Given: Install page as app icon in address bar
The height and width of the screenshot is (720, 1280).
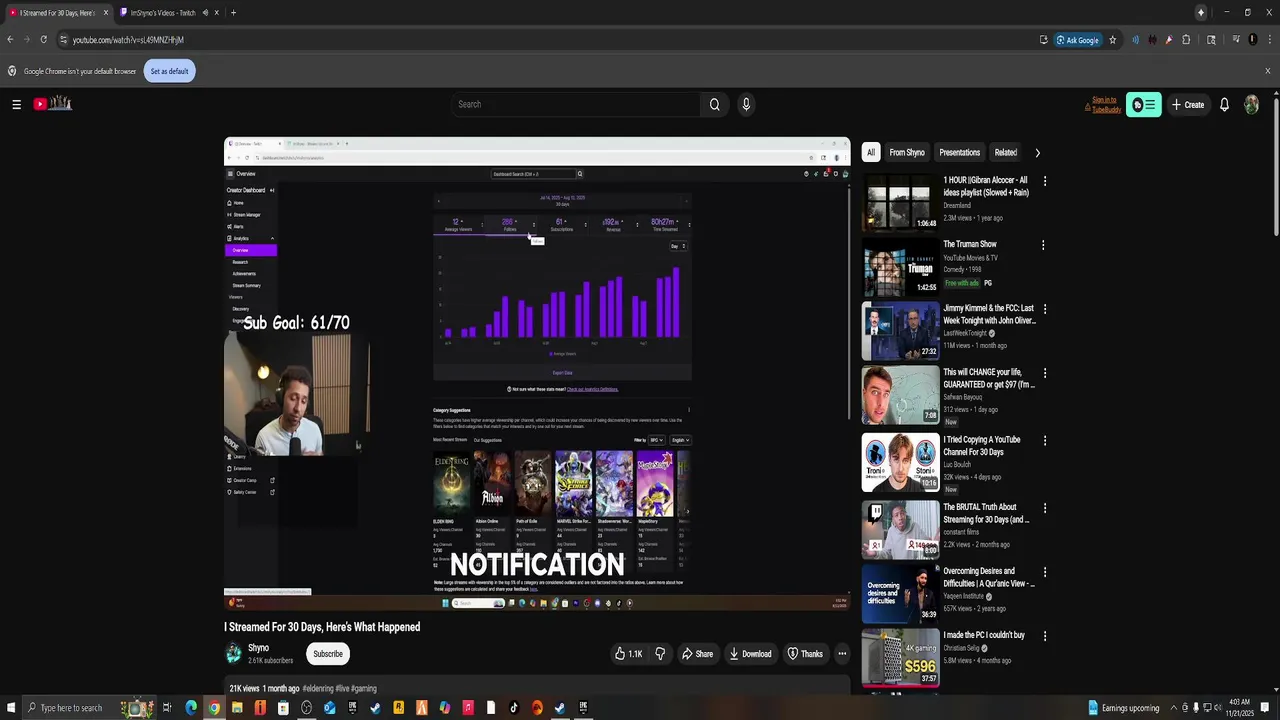Looking at the screenshot, I should coord(1043,40).
